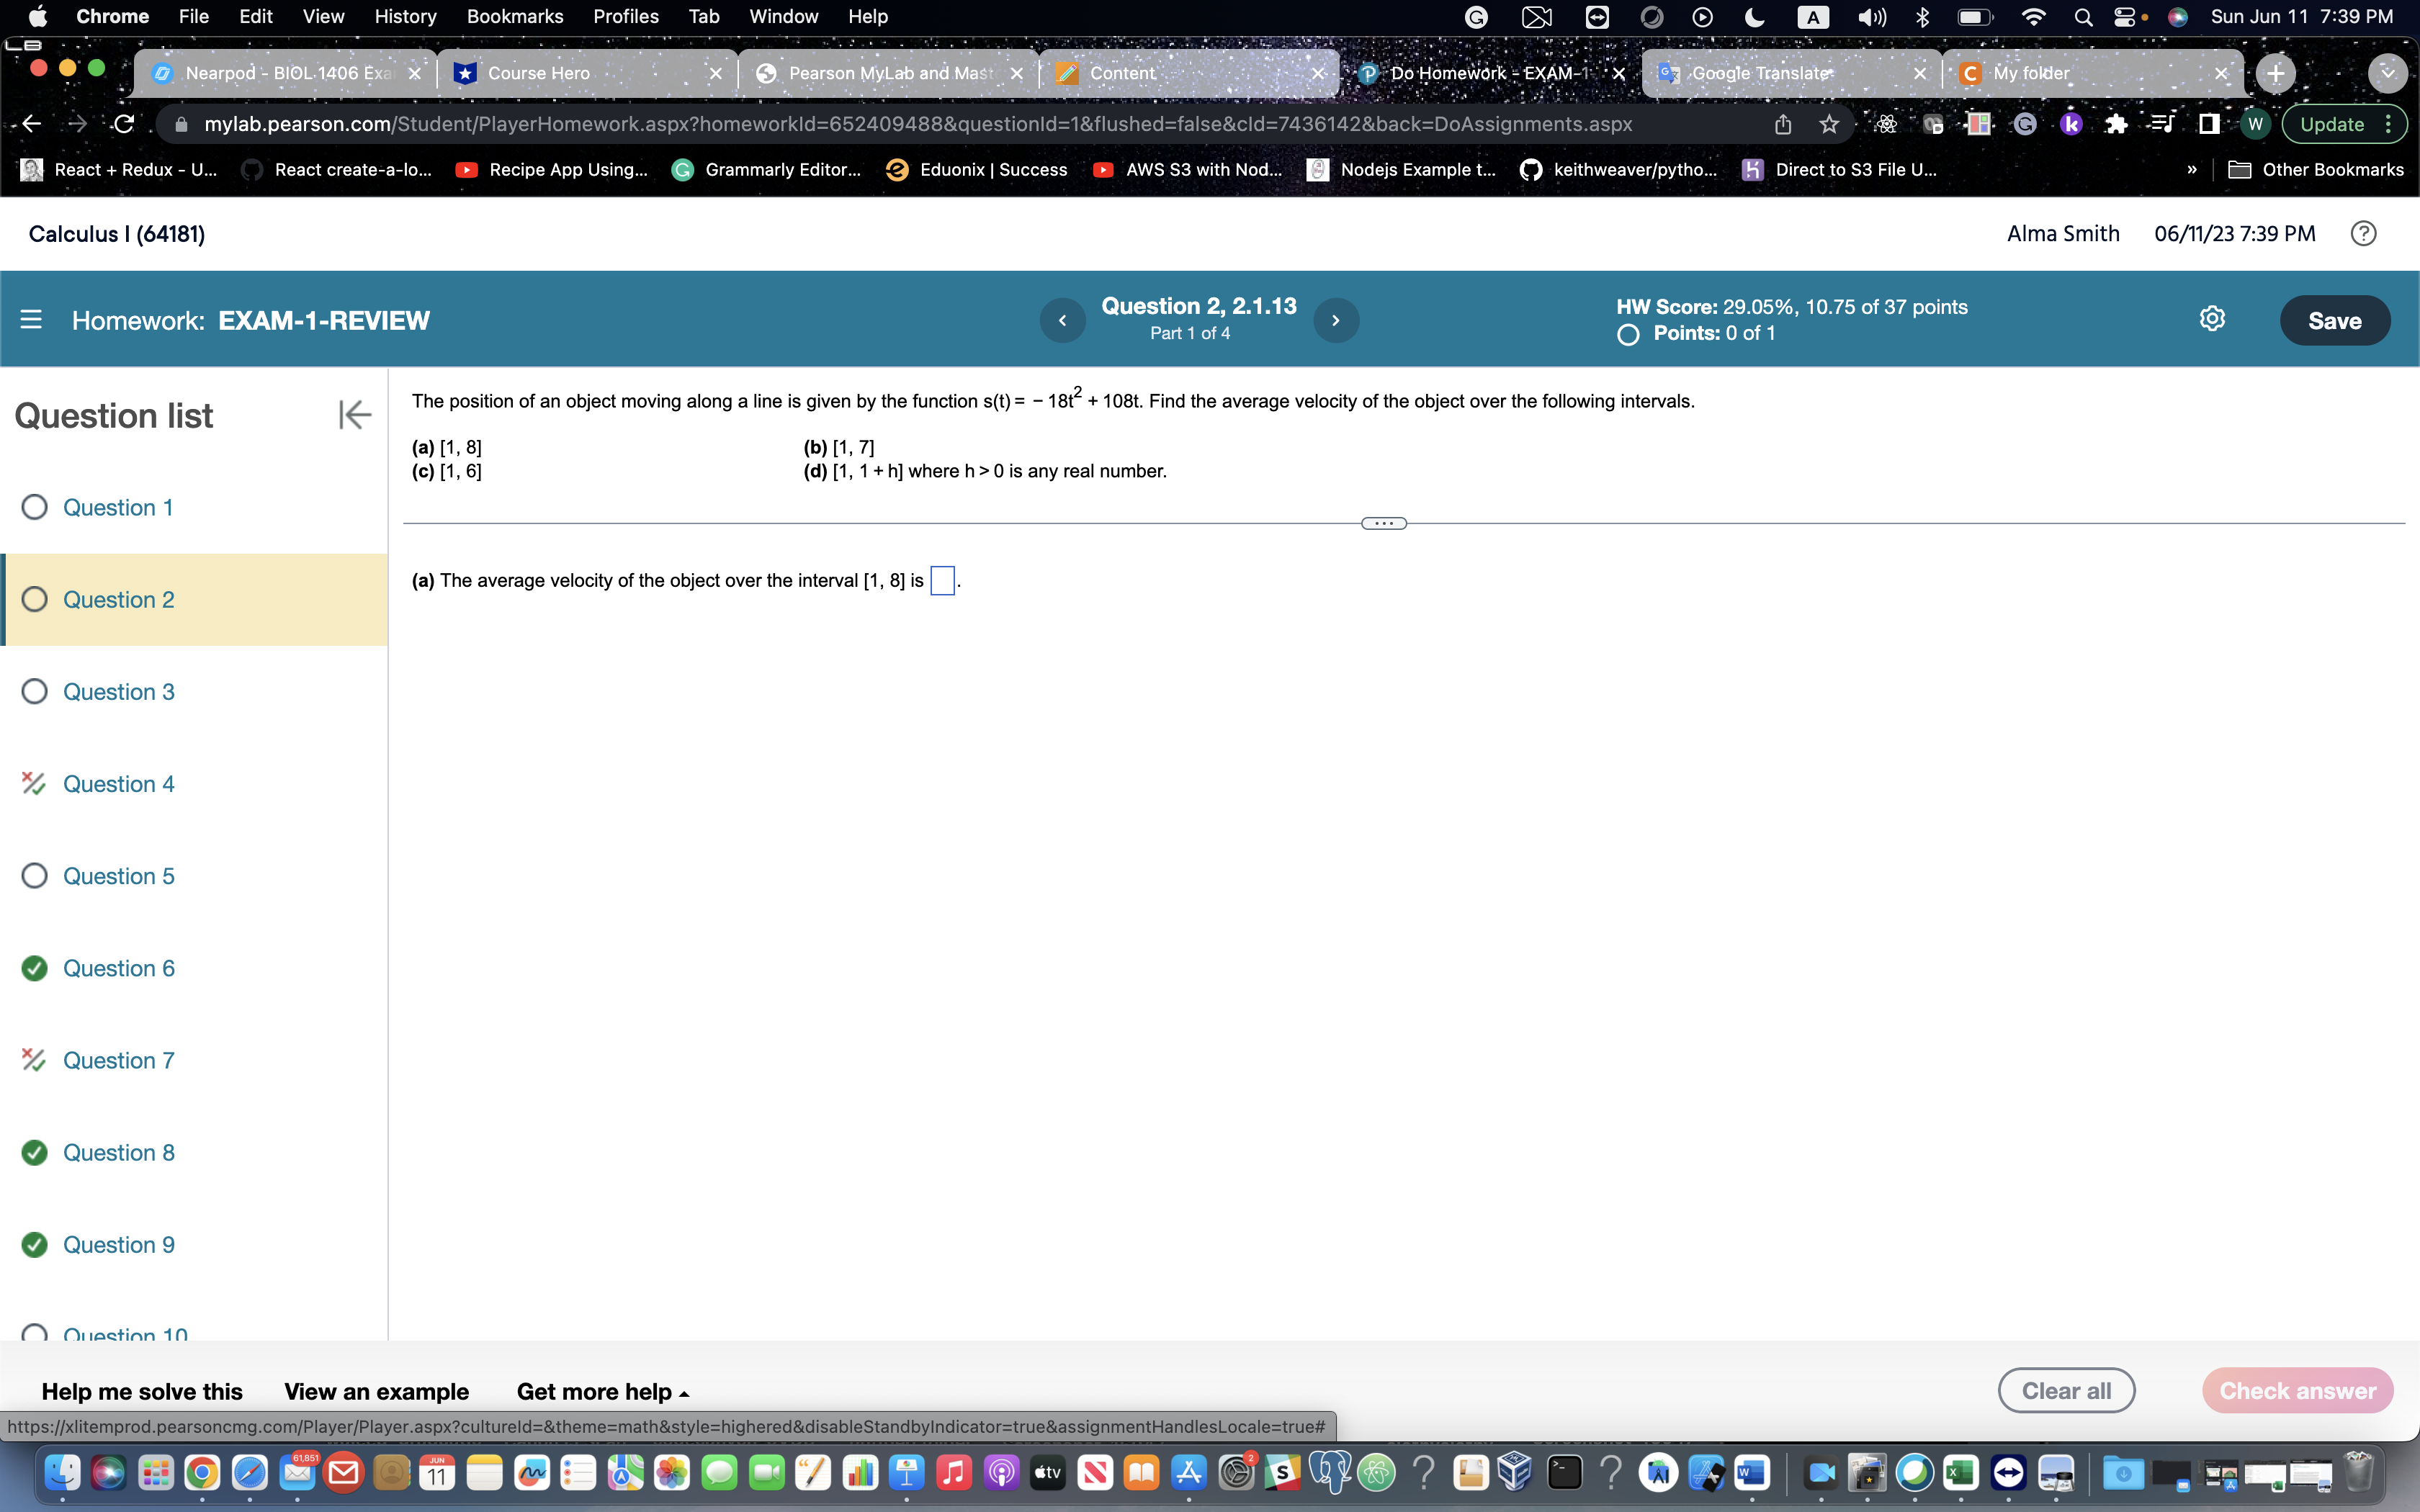Open the volume control in the menu bar
2420x1512 pixels.
coord(1872,16)
